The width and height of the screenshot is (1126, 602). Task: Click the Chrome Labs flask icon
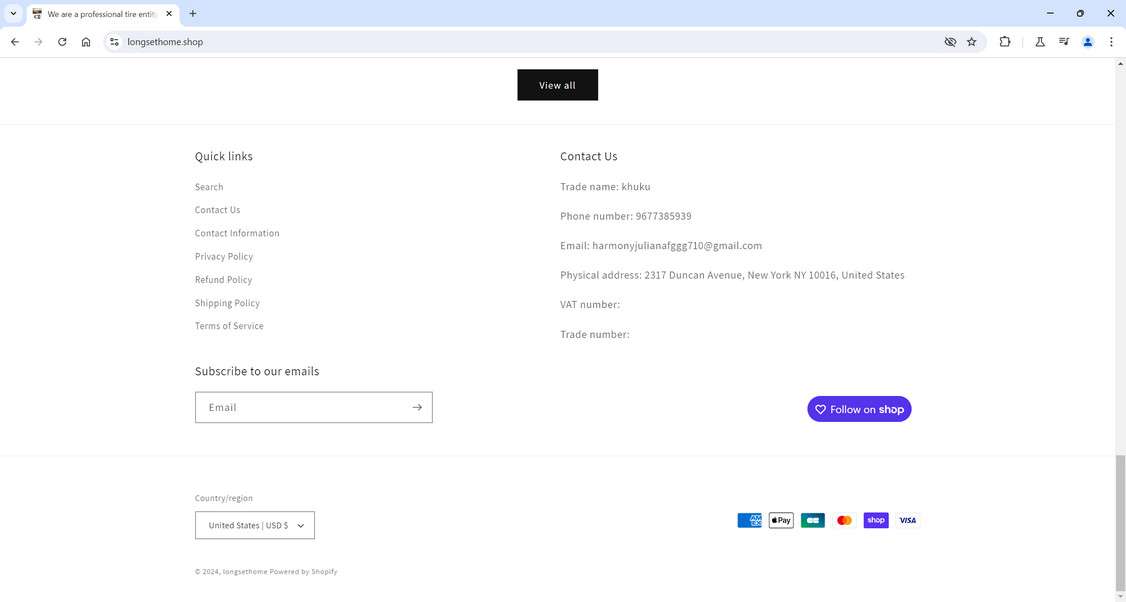[1040, 42]
